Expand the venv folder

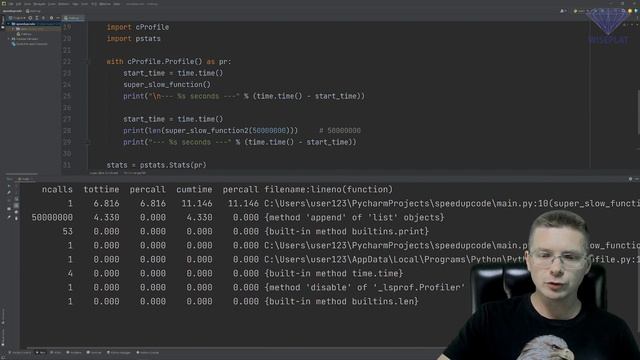13,29
